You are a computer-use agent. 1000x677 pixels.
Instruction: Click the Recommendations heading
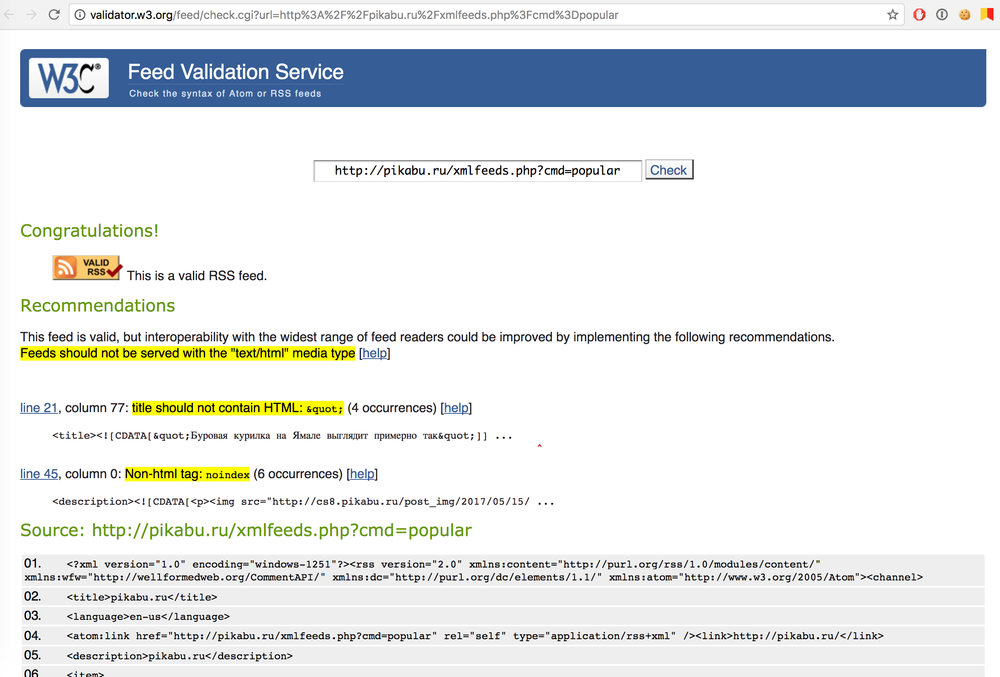[x=98, y=305]
